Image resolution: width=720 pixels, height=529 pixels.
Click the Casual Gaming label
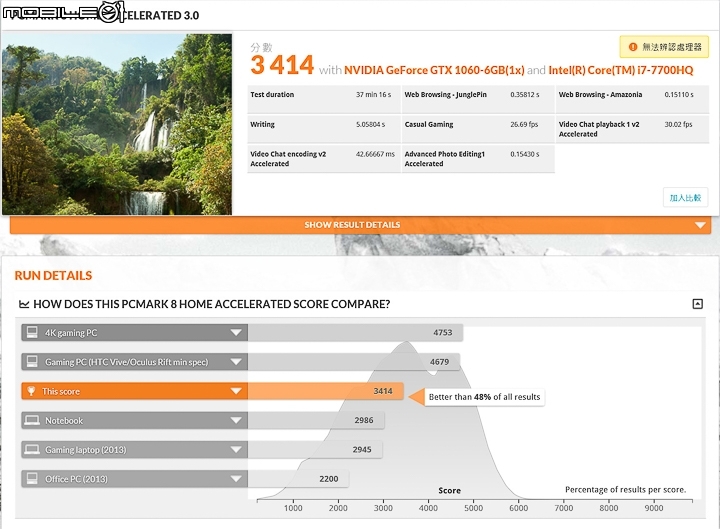429,124
